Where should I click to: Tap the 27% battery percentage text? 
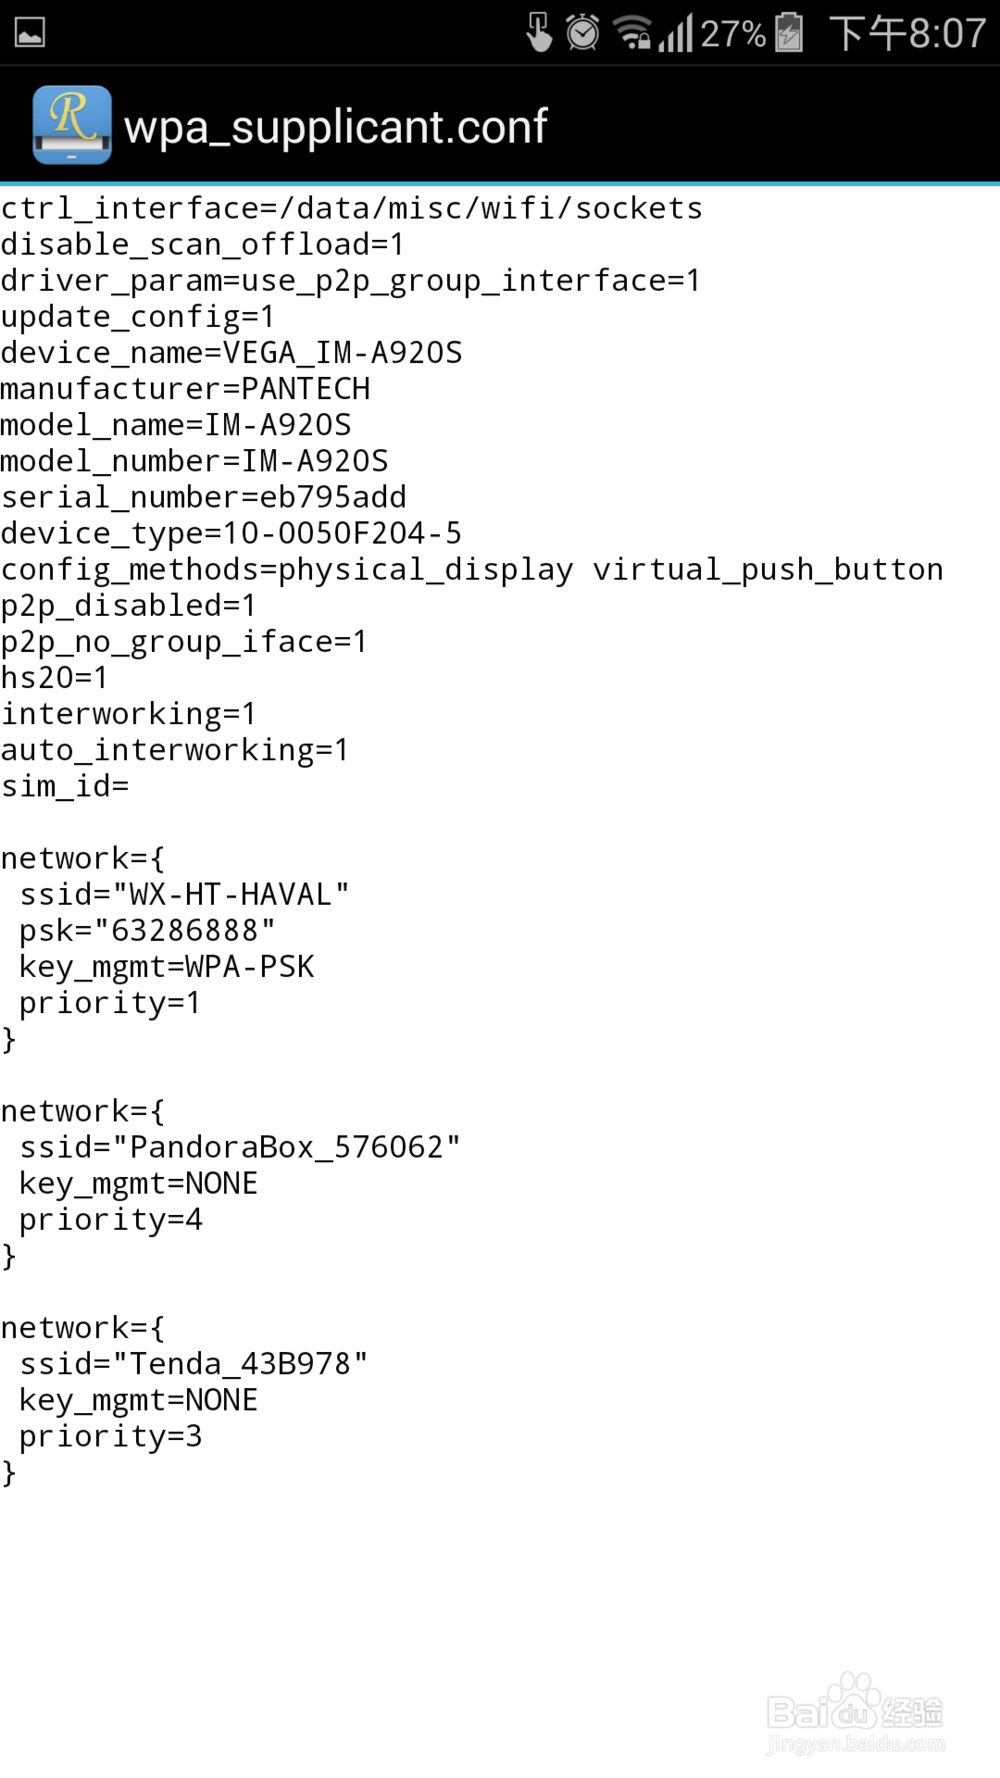click(x=733, y=34)
